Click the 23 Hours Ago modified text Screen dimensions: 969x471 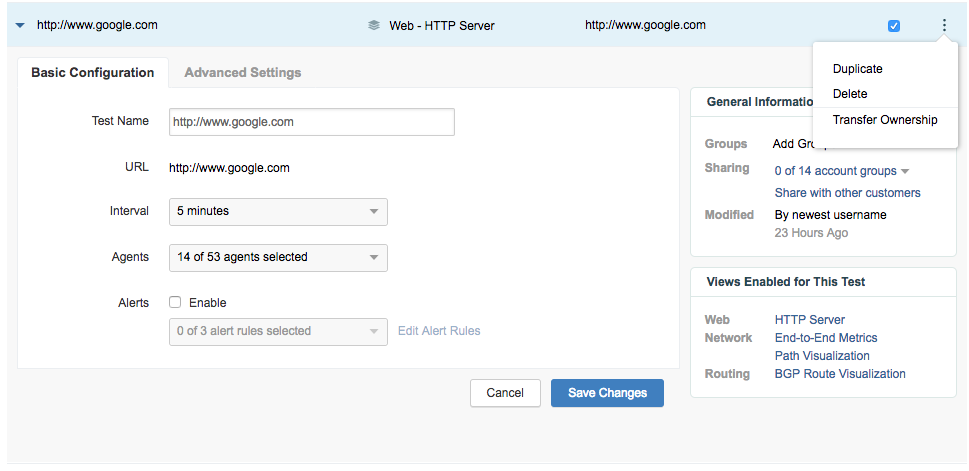[x=811, y=233]
